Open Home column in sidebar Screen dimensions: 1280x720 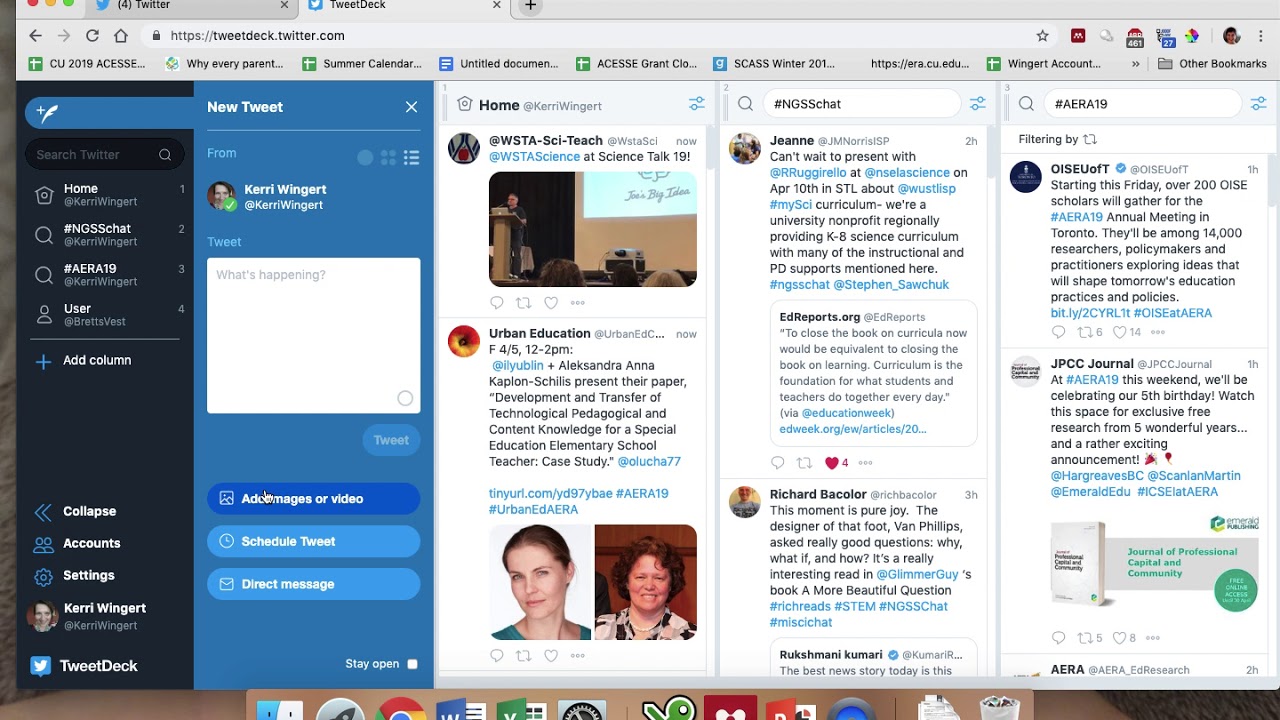[x=105, y=195]
